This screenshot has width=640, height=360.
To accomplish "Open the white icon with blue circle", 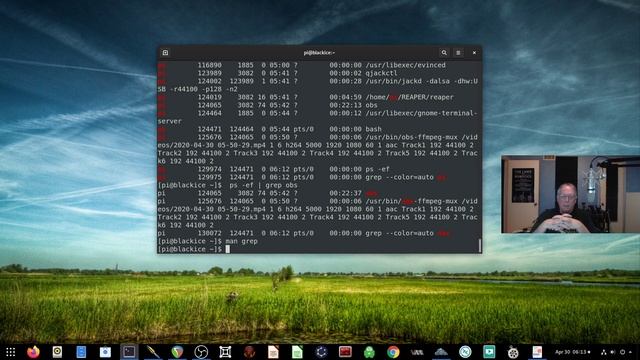I will (105, 352).
